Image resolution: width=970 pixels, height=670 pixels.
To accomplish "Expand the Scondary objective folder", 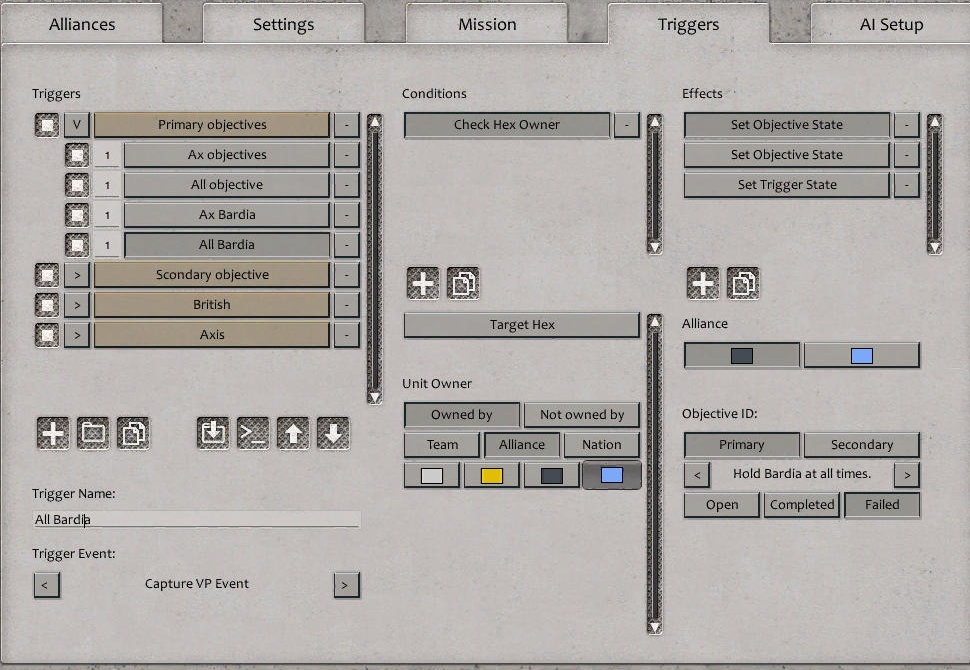I will (x=77, y=275).
